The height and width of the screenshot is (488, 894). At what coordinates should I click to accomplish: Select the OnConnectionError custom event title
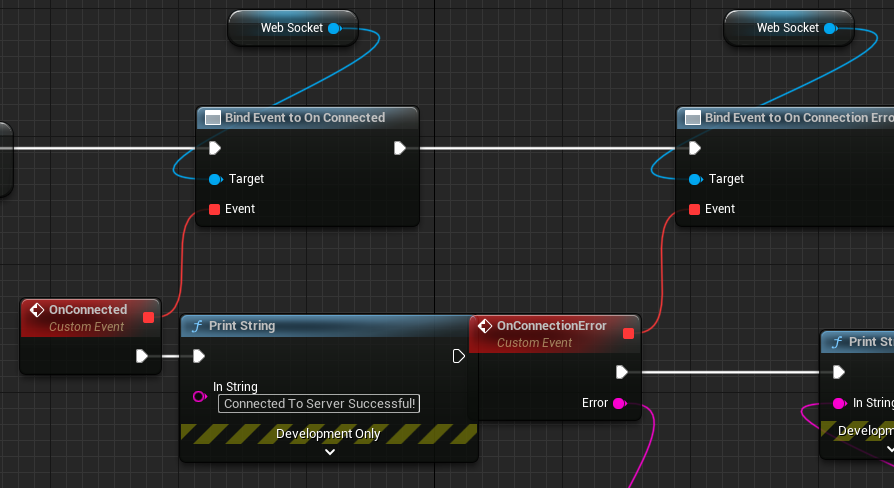pyautogui.click(x=551, y=326)
